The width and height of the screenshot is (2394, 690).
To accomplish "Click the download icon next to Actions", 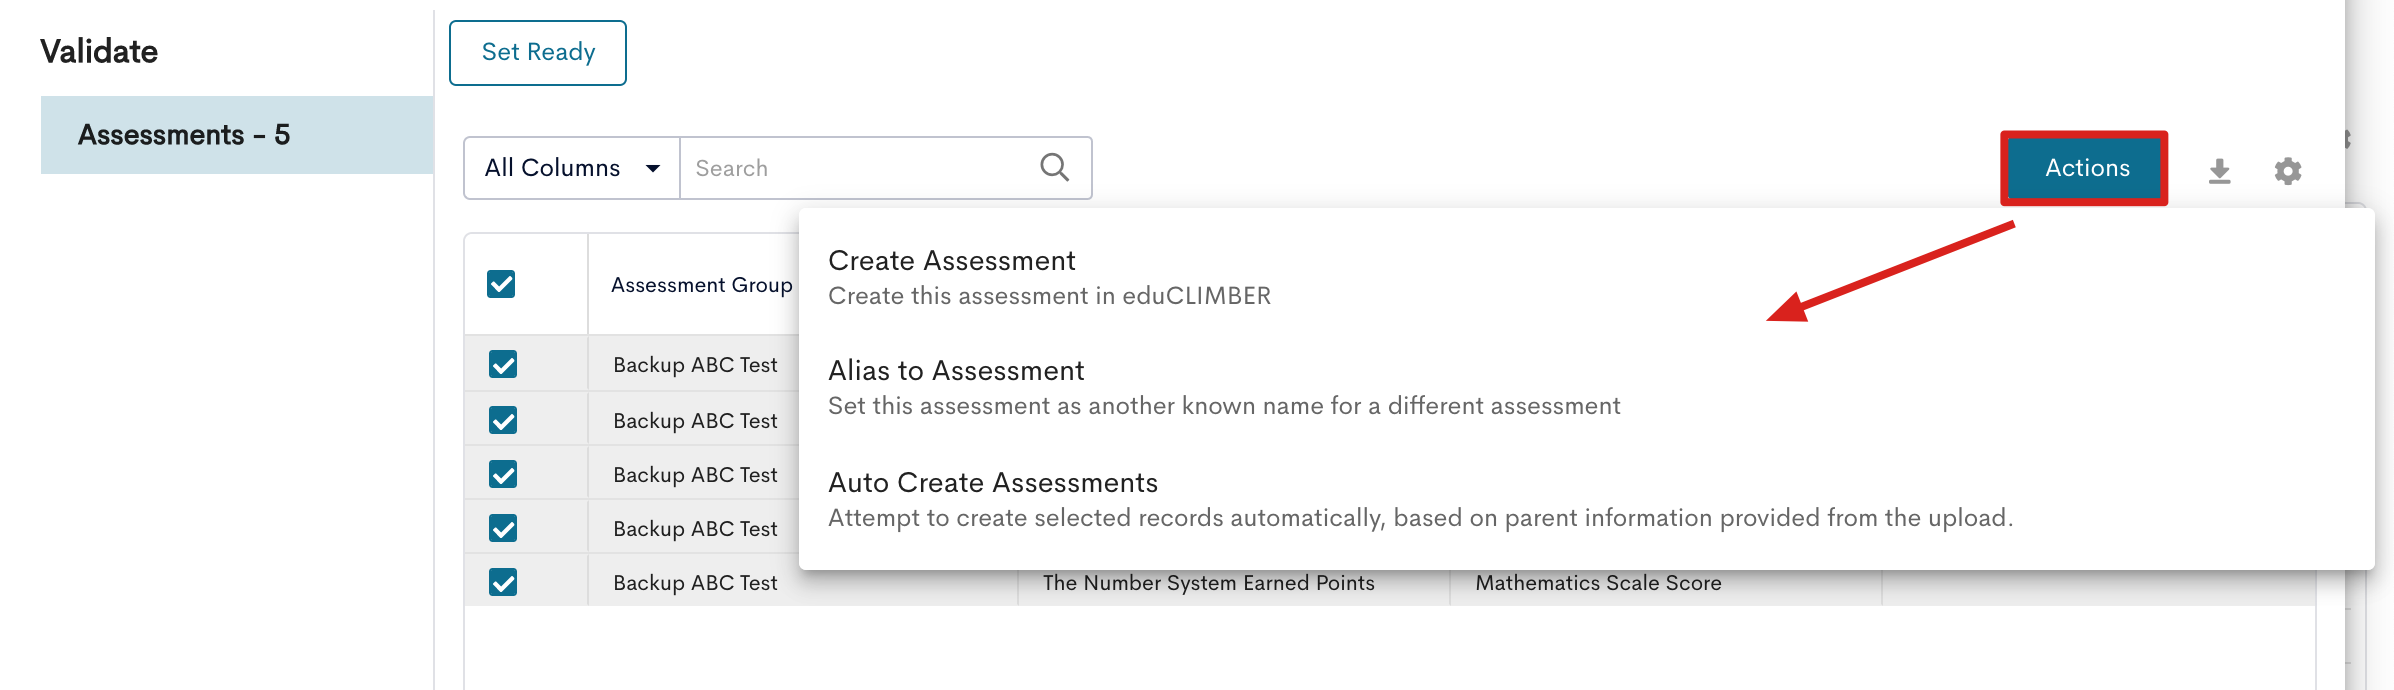I will coord(2219,171).
